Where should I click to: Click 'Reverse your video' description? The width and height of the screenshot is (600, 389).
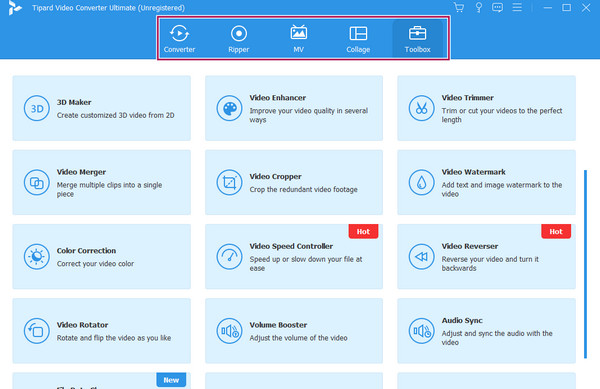pyautogui.click(x=490, y=264)
